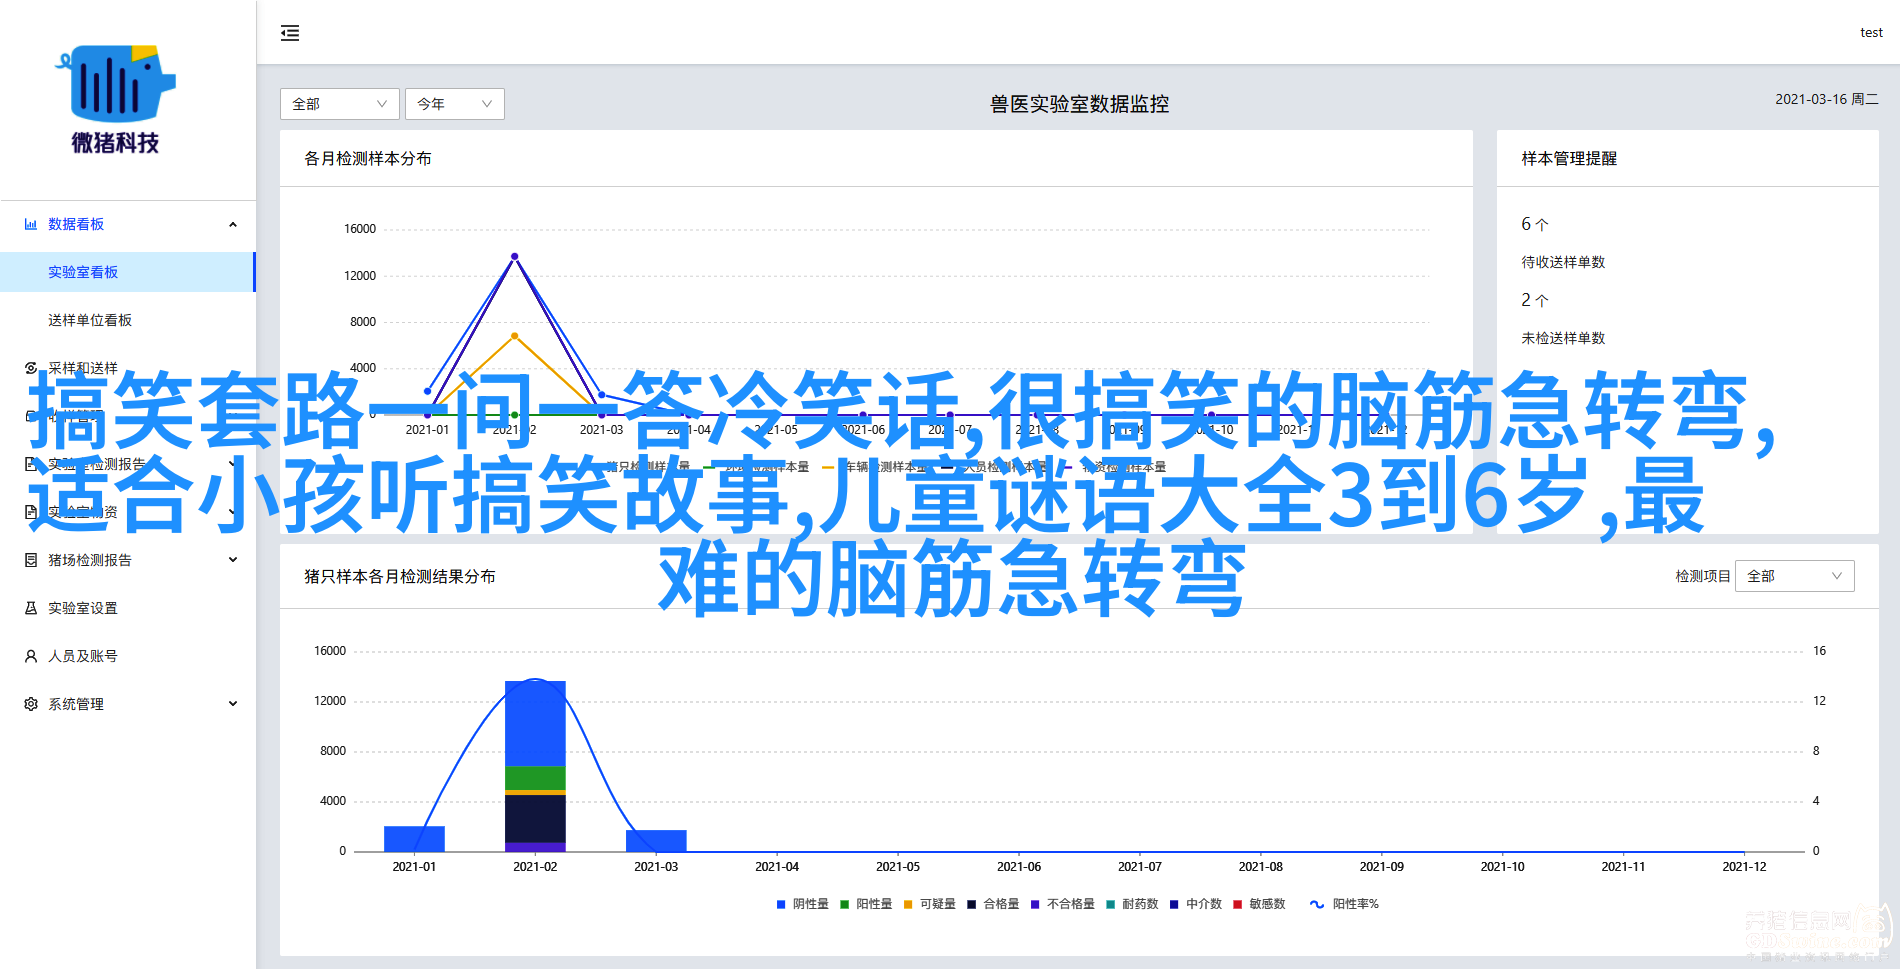Open 送样单位看板 in the sidebar

coord(90,320)
